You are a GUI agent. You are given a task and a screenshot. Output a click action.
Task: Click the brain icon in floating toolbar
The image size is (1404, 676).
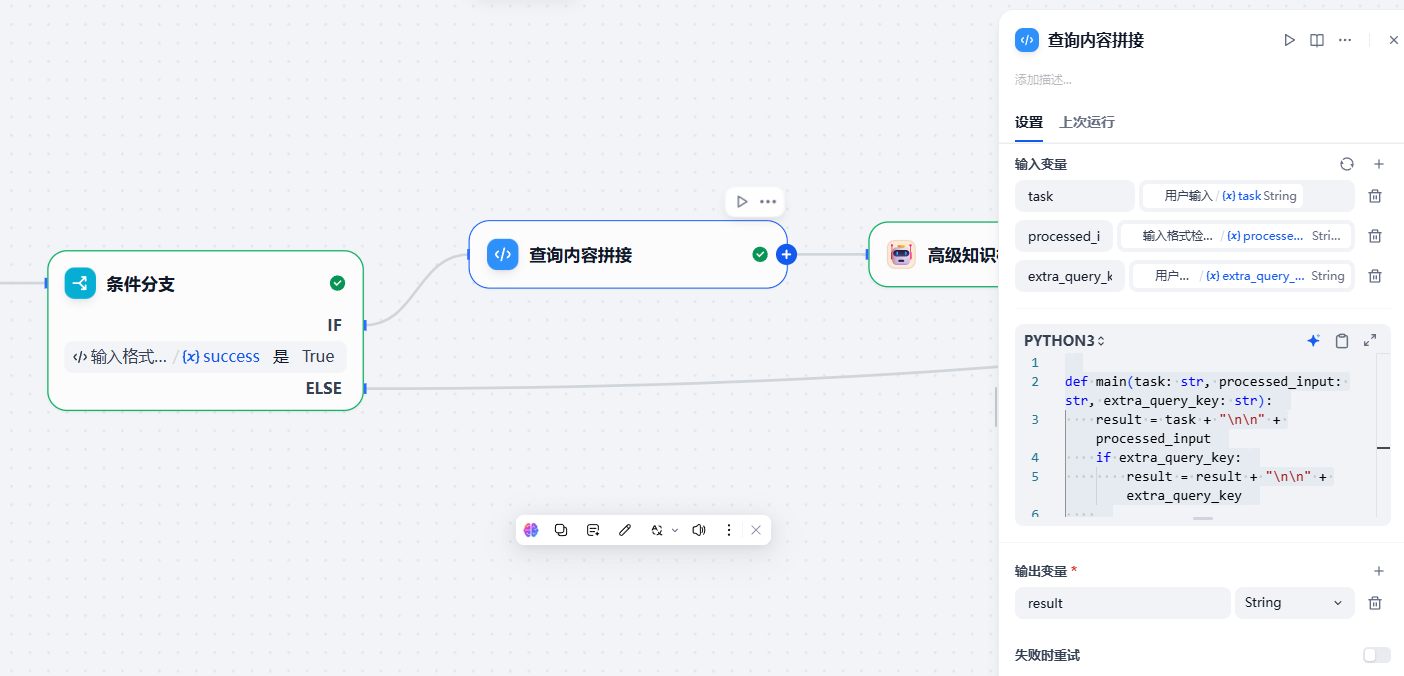[531, 530]
